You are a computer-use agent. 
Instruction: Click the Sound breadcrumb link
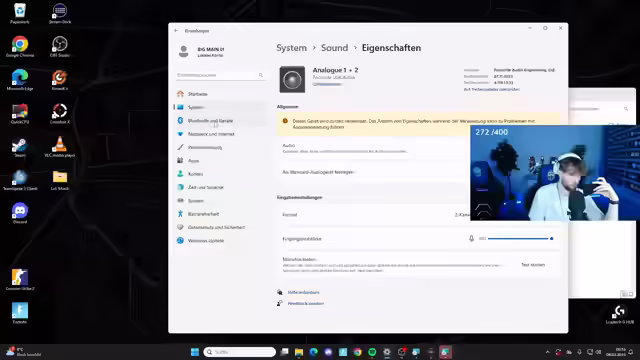click(334, 48)
